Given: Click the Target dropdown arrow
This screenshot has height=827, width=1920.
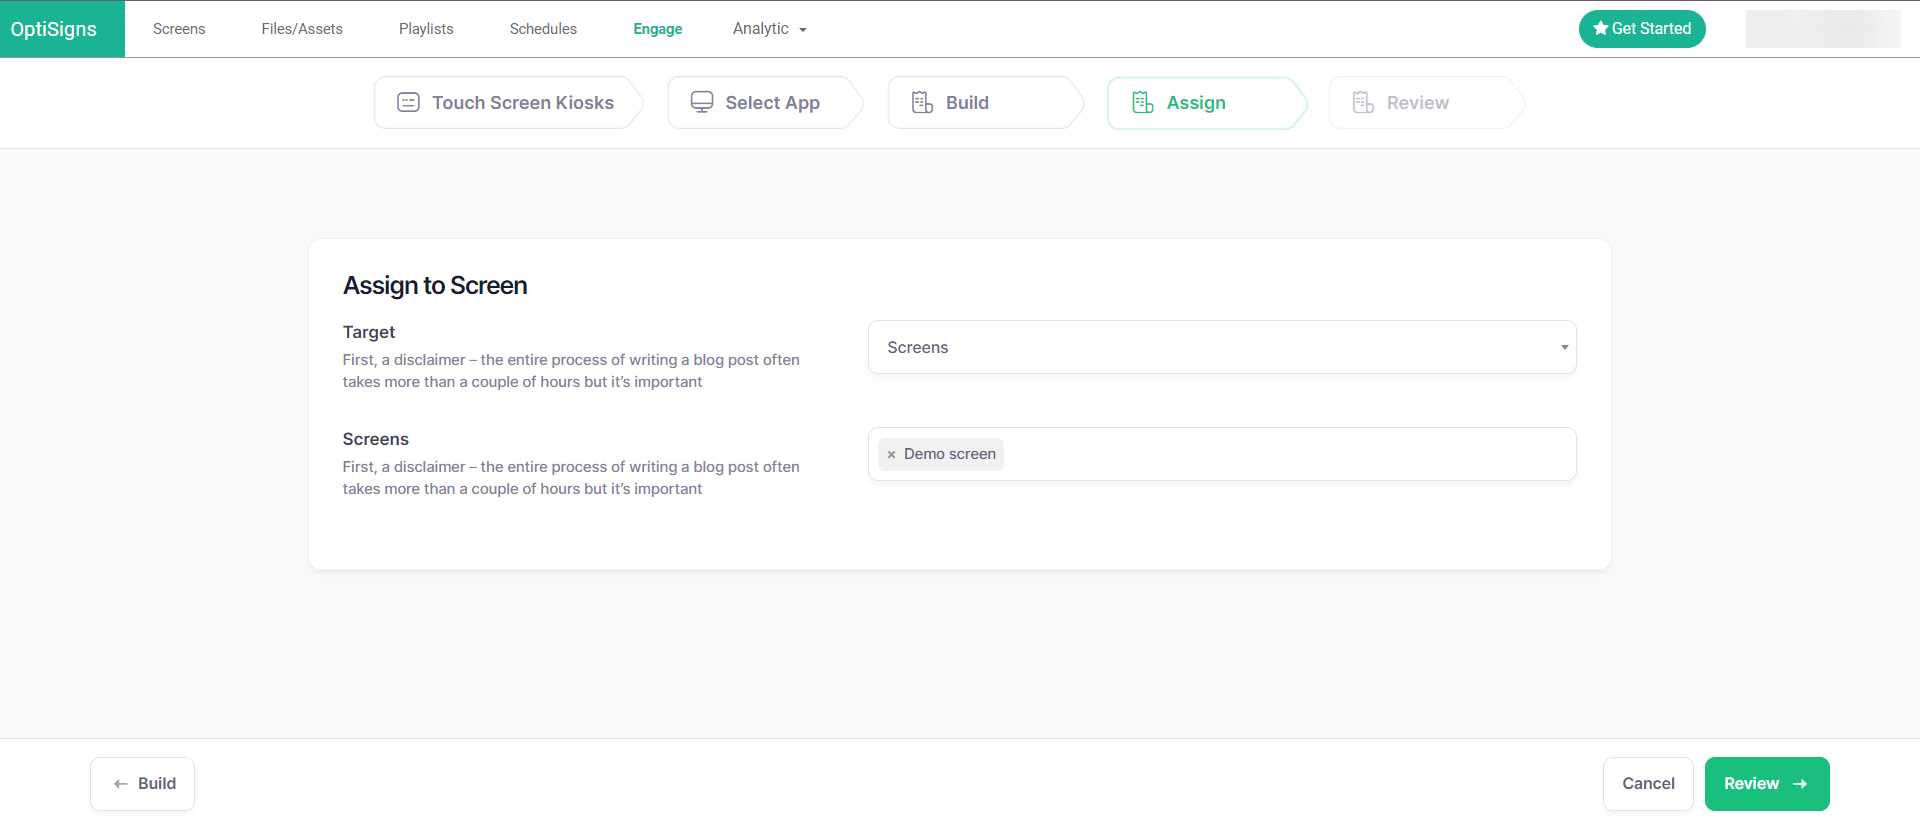Looking at the screenshot, I should (1564, 347).
